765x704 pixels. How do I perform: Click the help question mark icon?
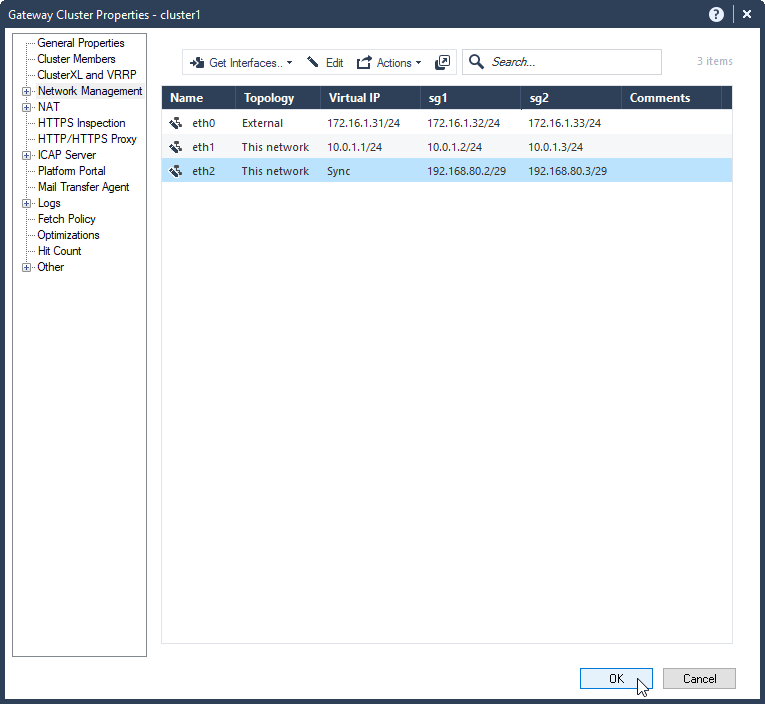(716, 15)
